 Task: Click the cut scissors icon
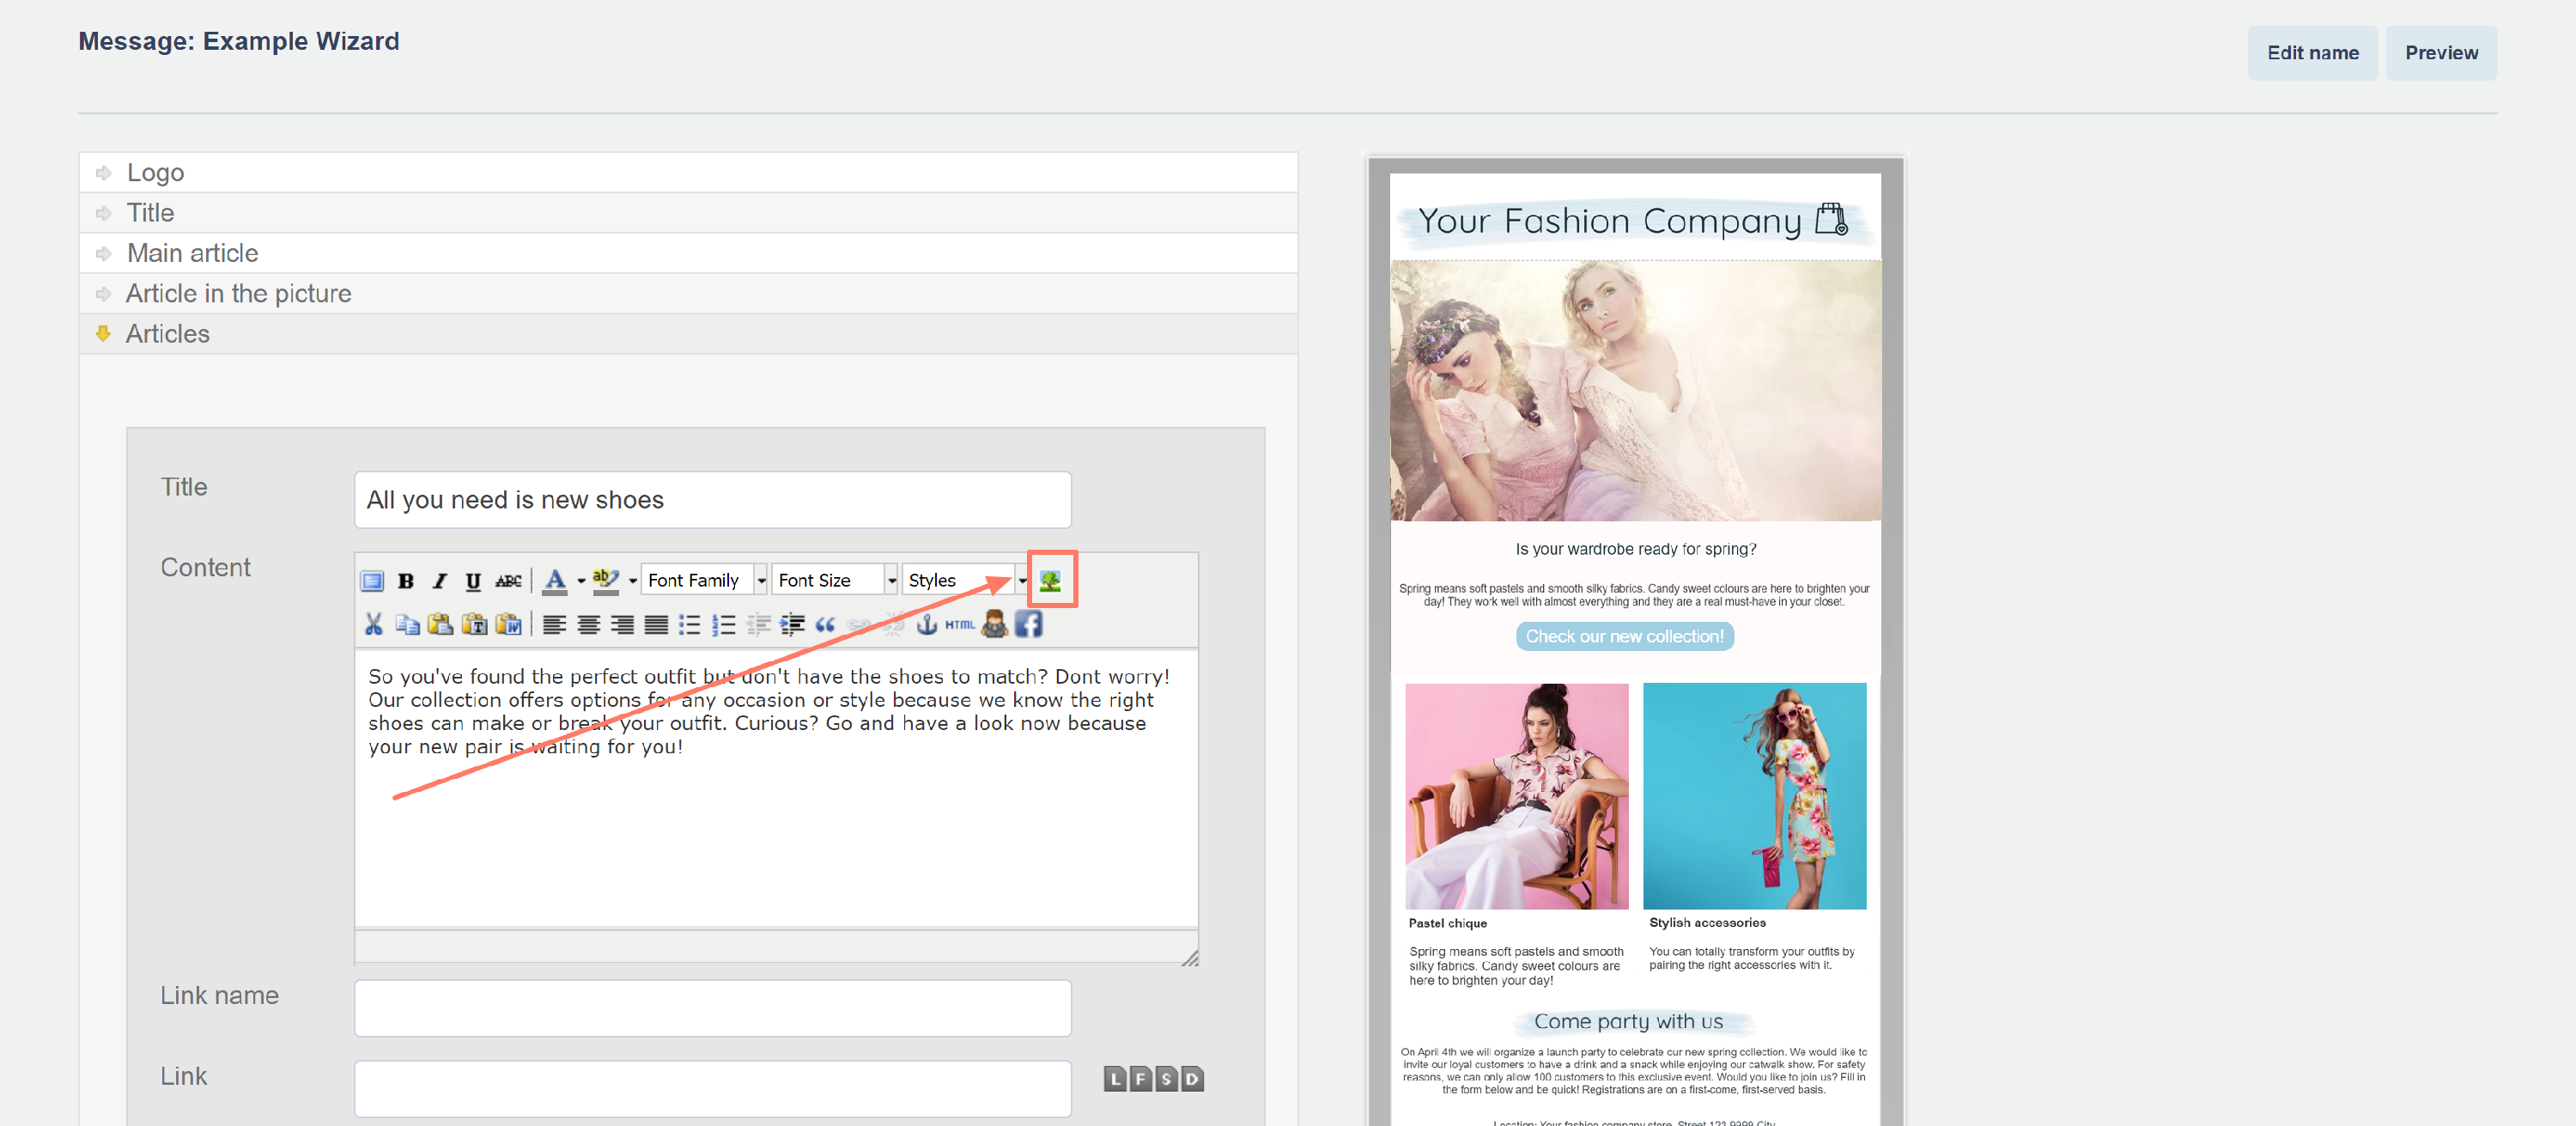tap(373, 625)
